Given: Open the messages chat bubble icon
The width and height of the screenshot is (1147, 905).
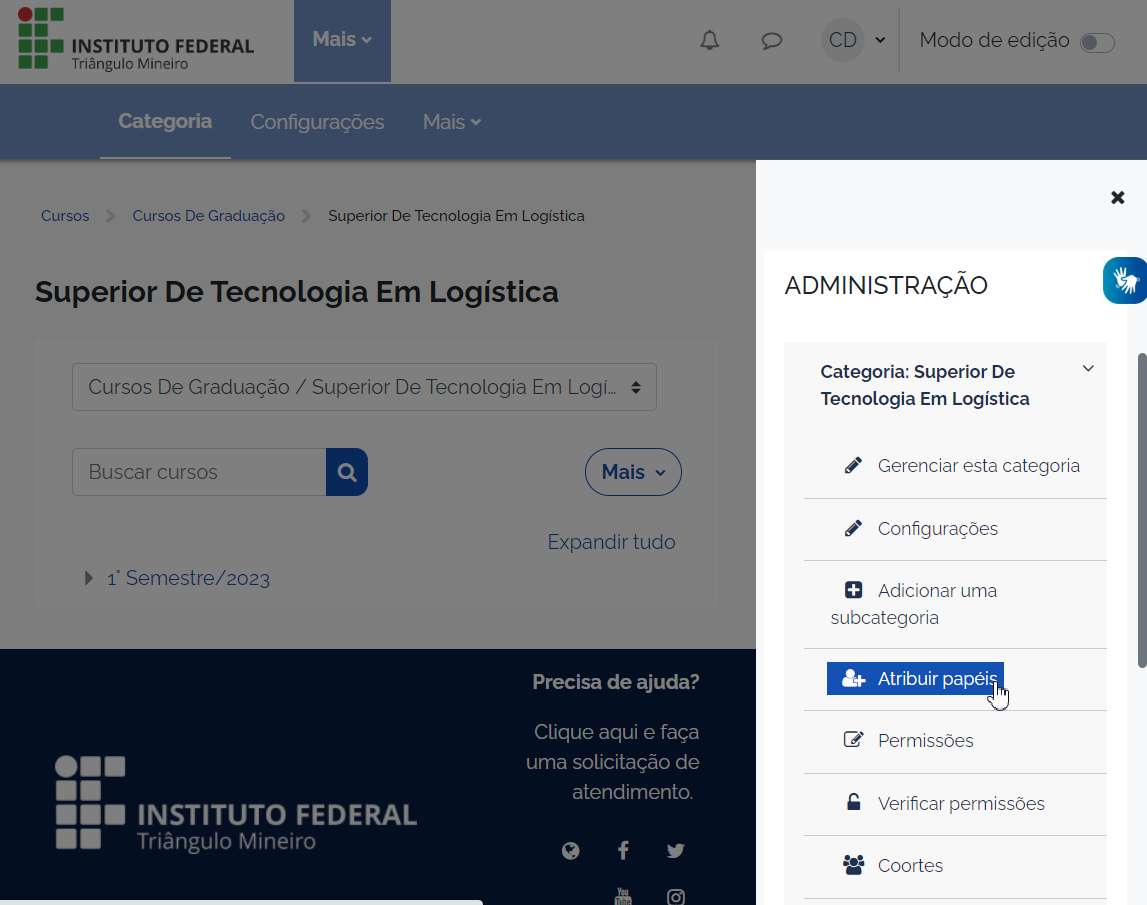Looking at the screenshot, I should coord(771,41).
